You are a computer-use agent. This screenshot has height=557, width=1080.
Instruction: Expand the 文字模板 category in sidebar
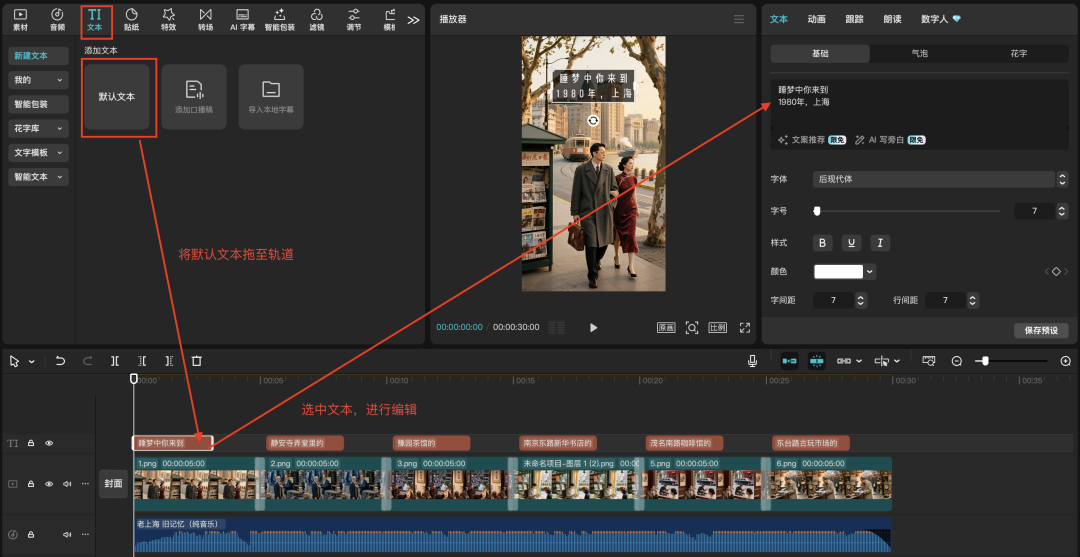(x=39, y=153)
